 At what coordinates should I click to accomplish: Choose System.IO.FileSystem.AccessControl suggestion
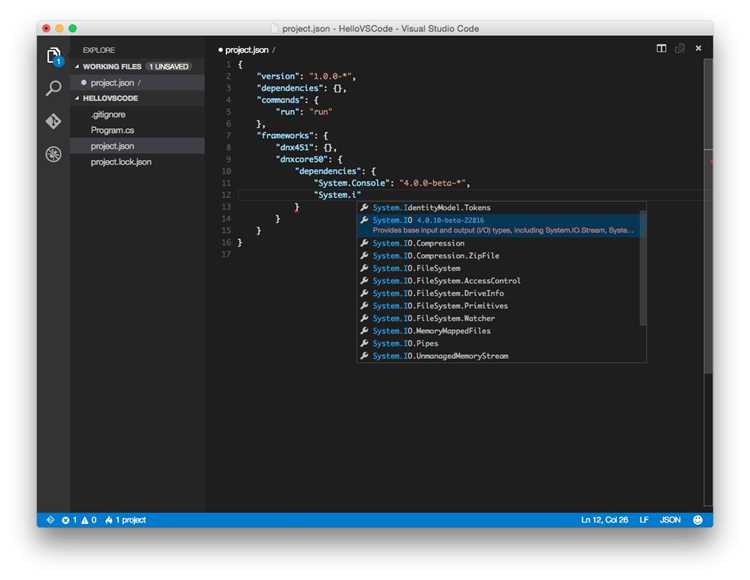[500, 281]
